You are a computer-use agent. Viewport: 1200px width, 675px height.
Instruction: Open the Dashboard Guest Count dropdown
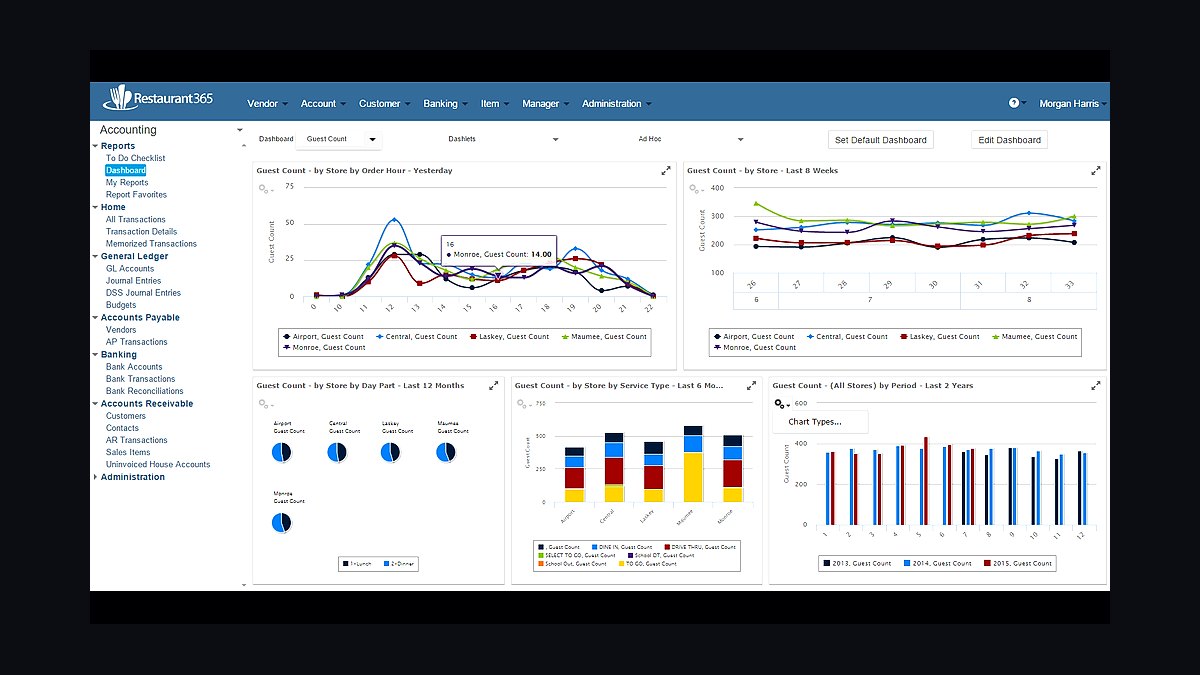pos(339,140)
